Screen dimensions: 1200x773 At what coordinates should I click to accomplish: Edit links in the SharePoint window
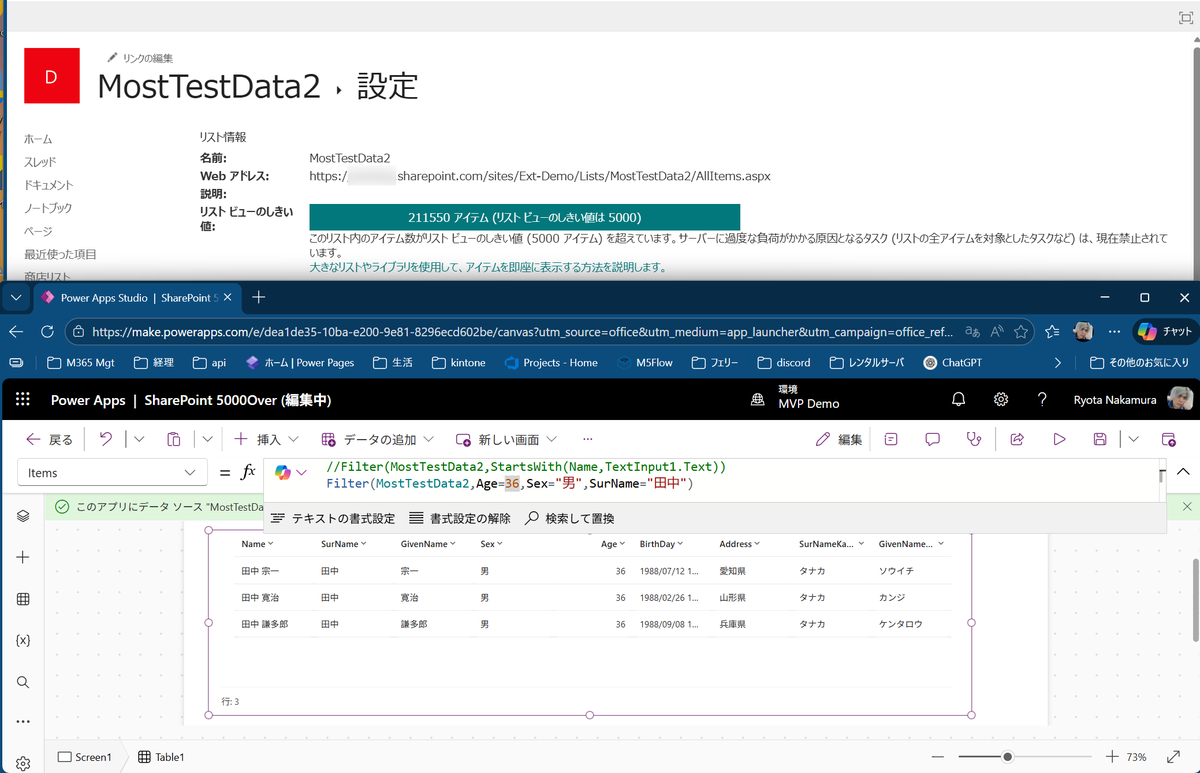(140, 58)
